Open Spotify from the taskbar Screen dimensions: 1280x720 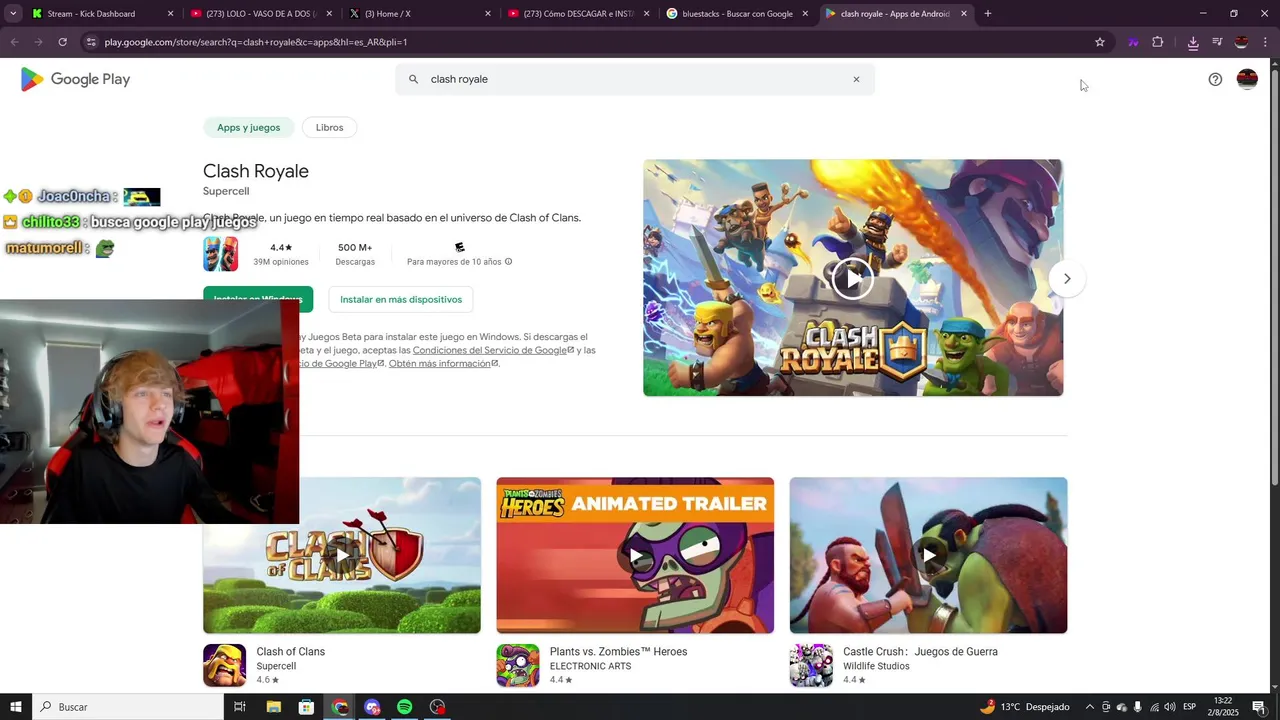click(404, 707)
